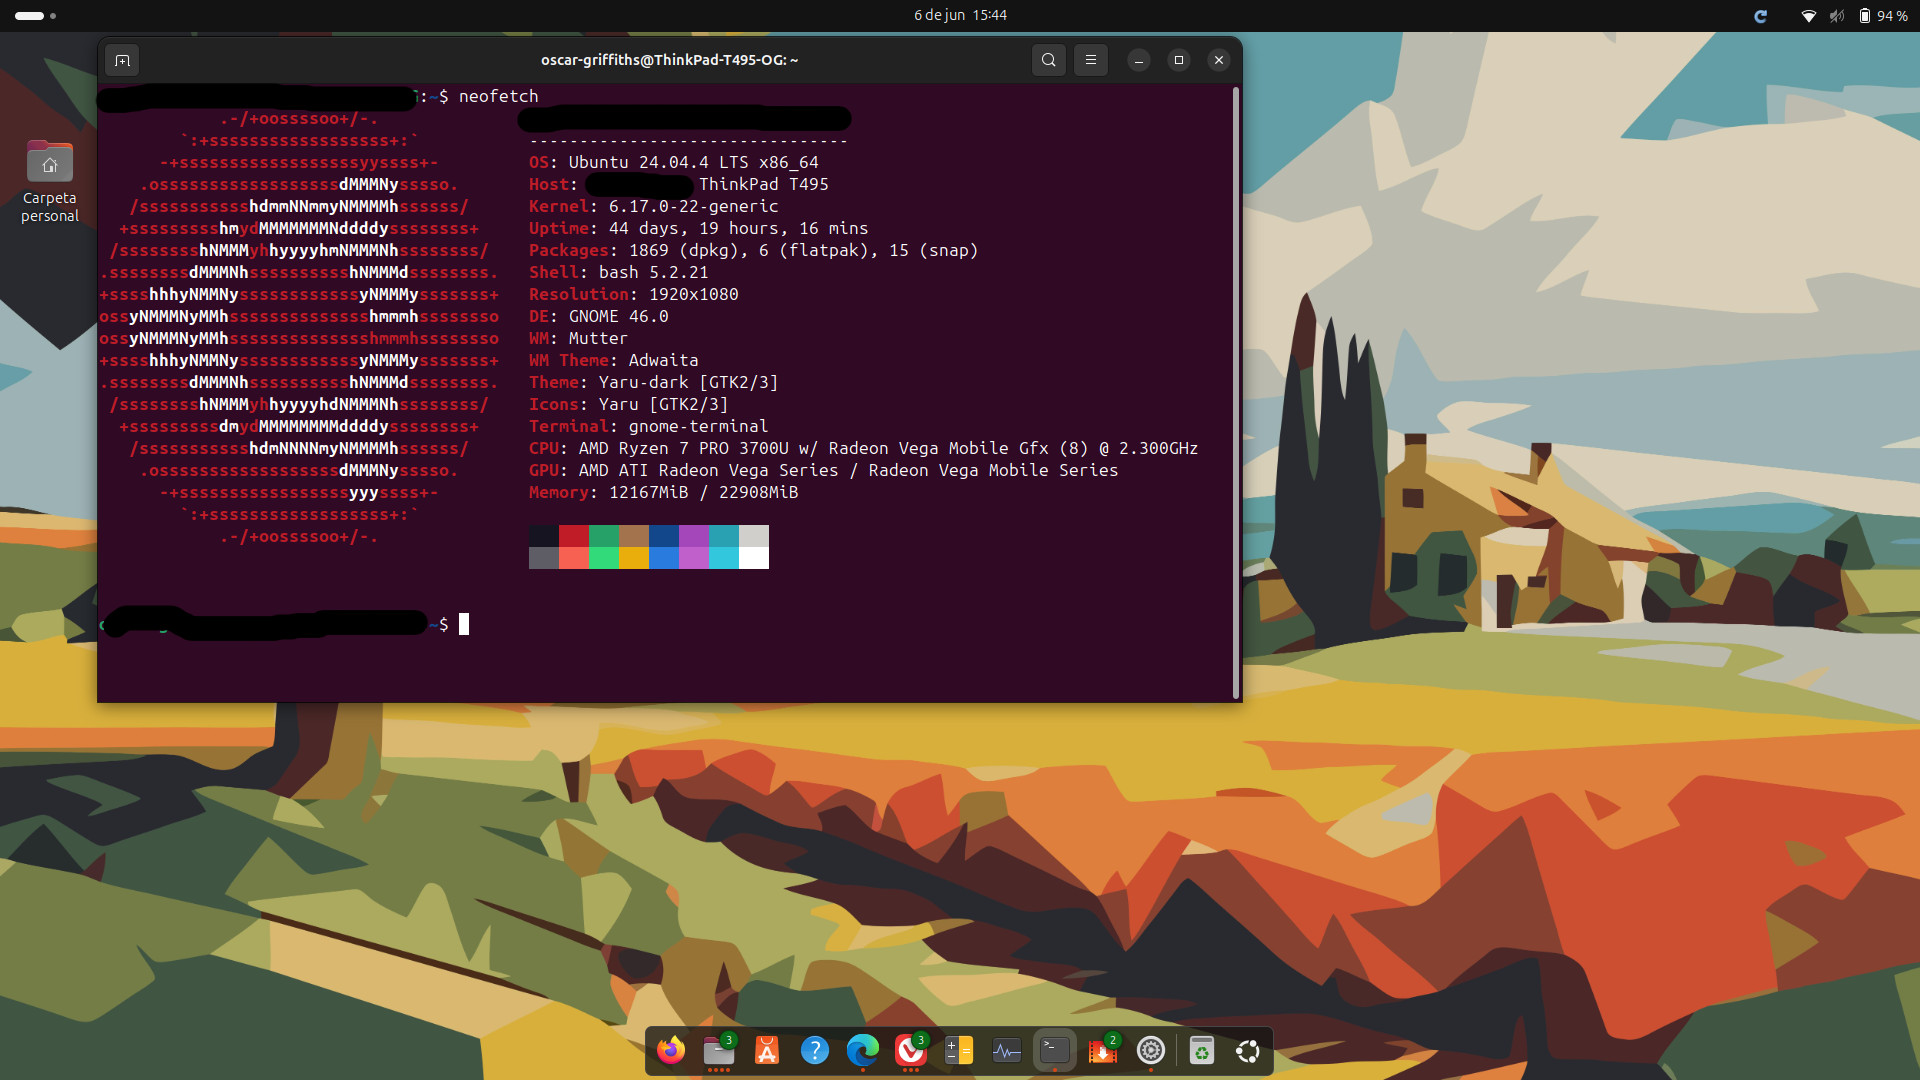Open the gear-with-play-arrow dock icon
This screenshot has width=1920, height=1080.
point(1151,1050)
